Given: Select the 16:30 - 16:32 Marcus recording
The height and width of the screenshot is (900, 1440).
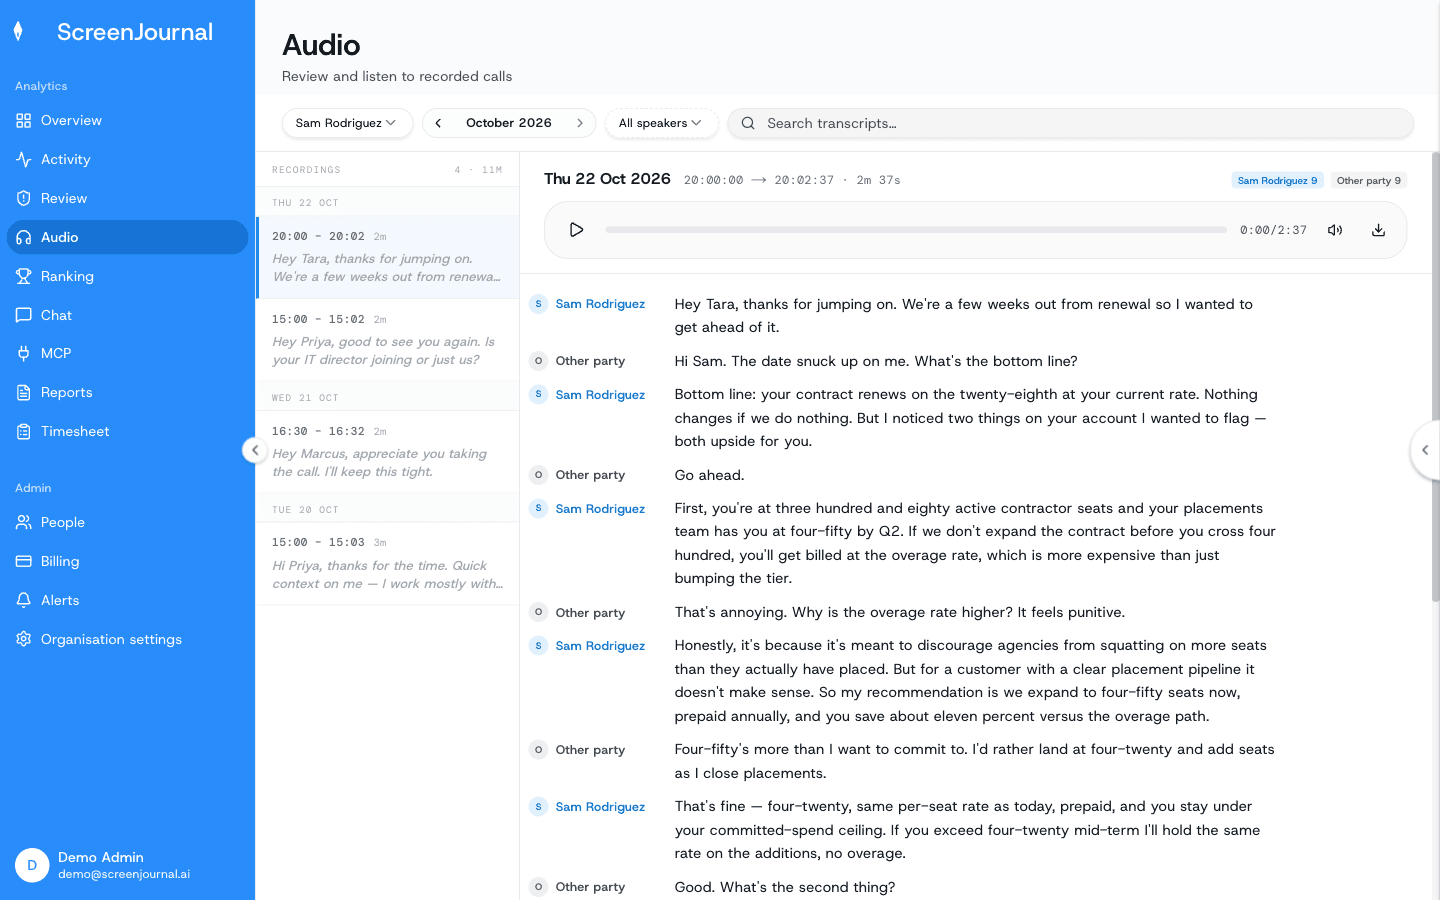Looking at the screenshot, I should point(388,452).
